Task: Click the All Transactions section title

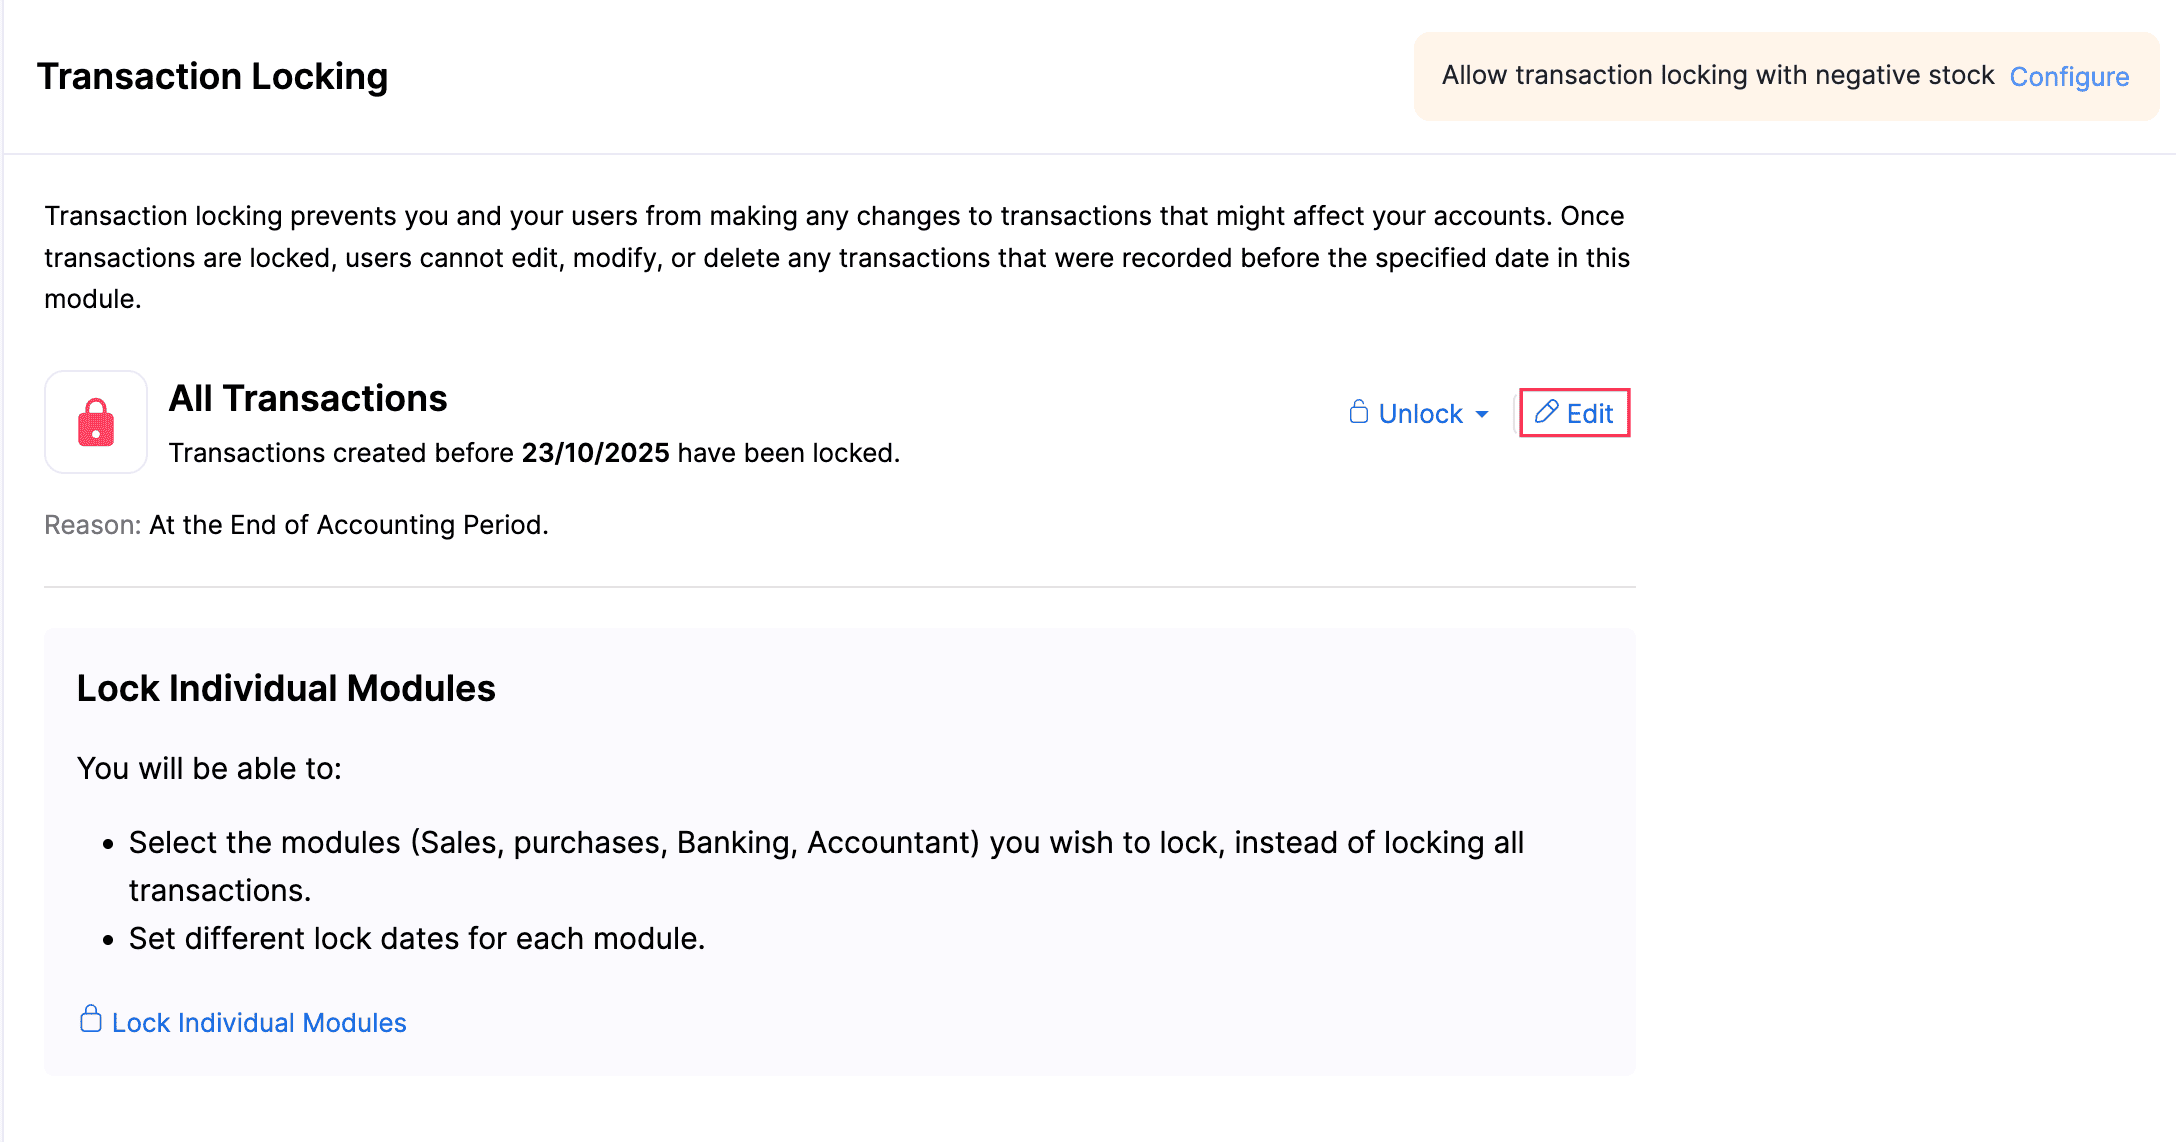Action: (x=307, y=398)
